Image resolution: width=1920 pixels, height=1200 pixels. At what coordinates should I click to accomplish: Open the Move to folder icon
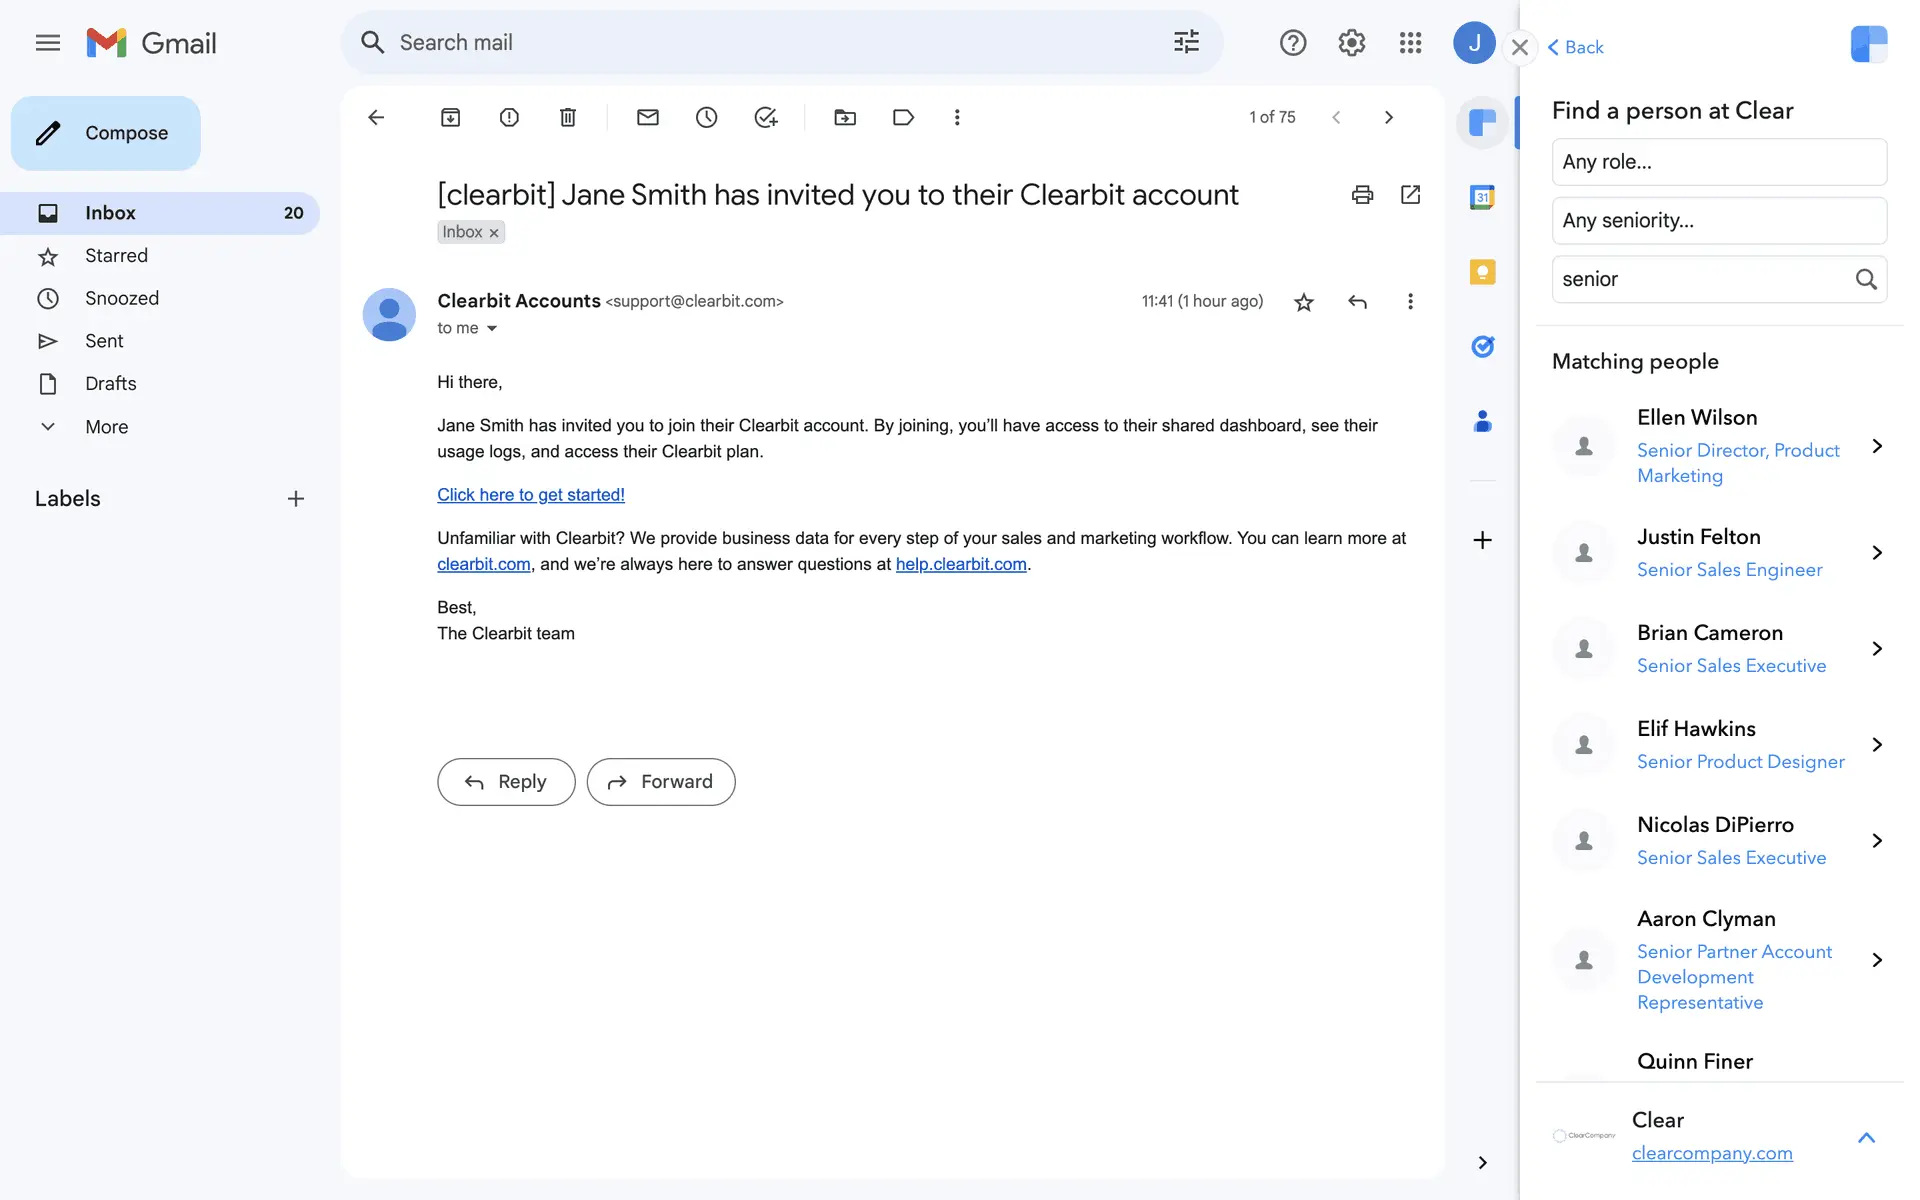tap(845, 118)
